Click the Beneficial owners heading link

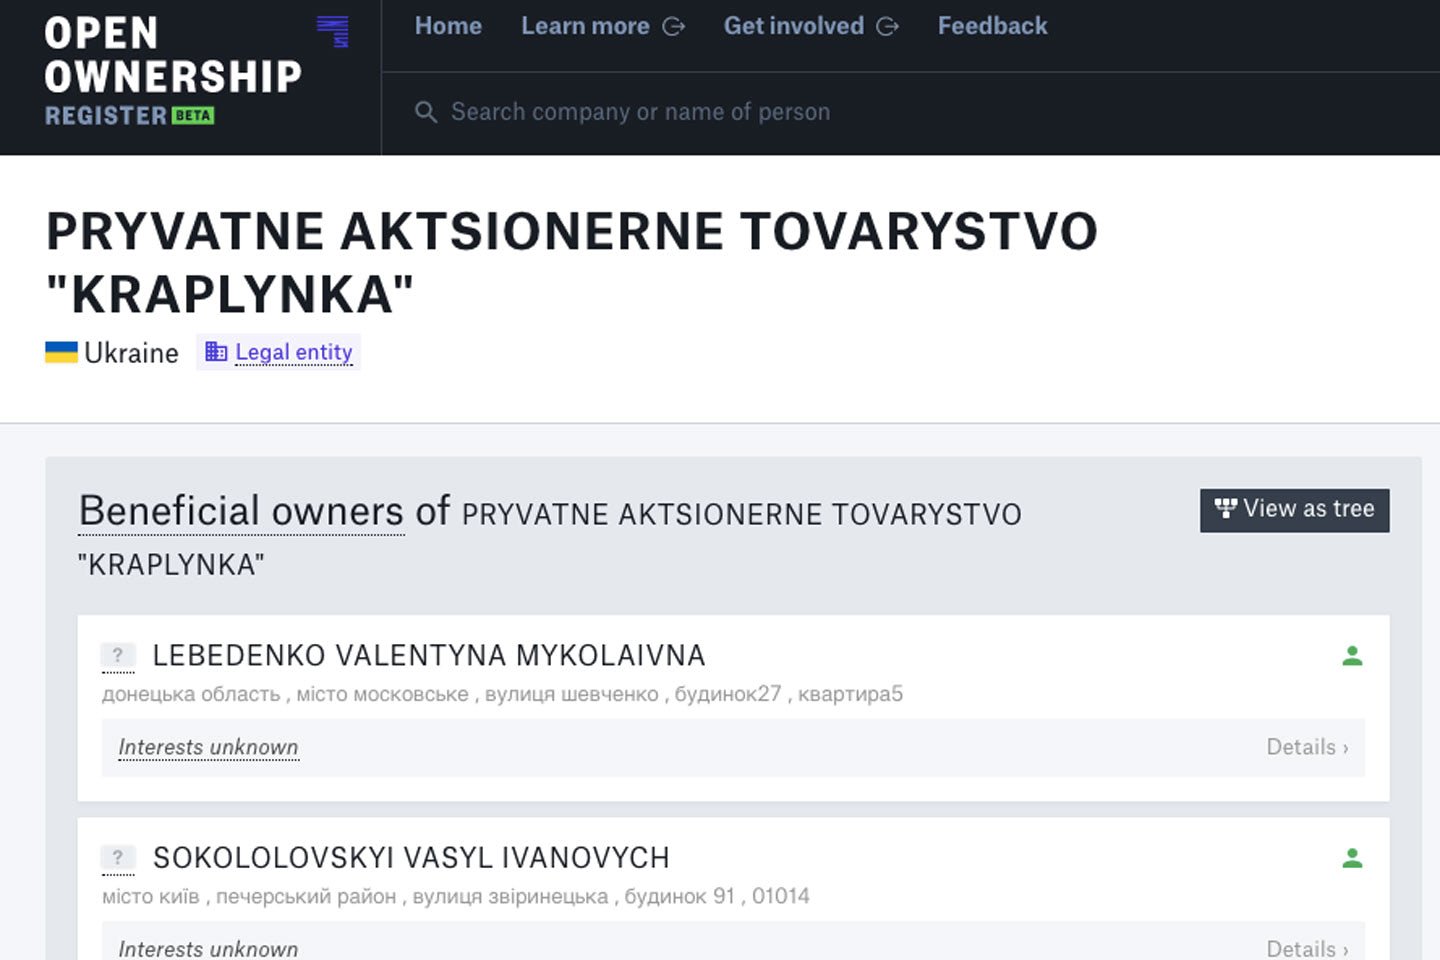241,511
